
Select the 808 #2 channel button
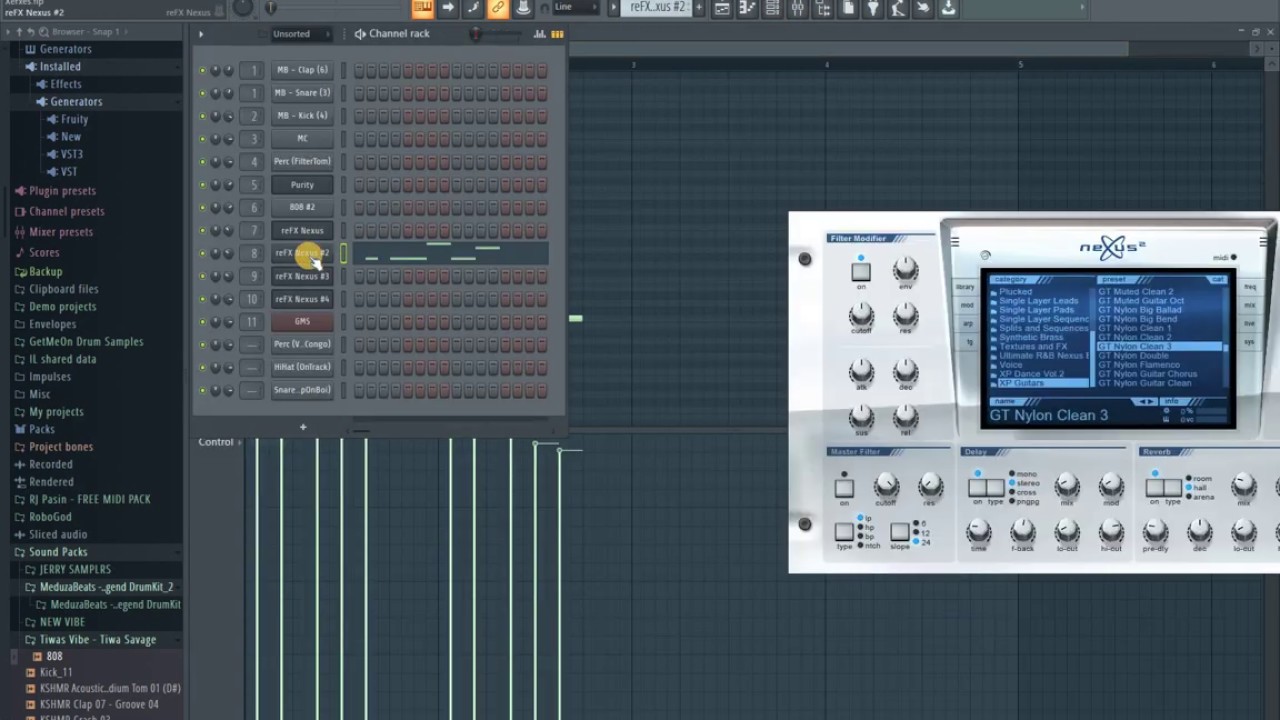[x=302, y=208]
